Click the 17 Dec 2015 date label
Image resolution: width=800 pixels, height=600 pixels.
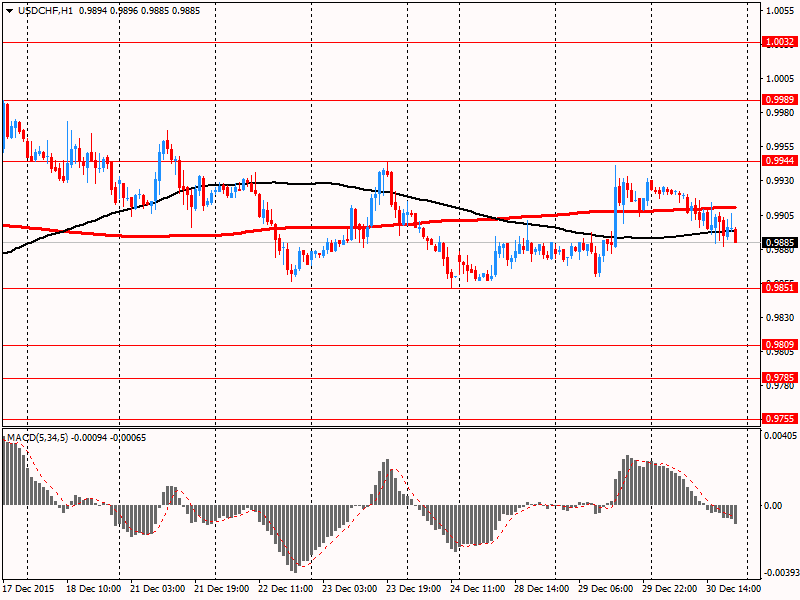pos(29,590)
